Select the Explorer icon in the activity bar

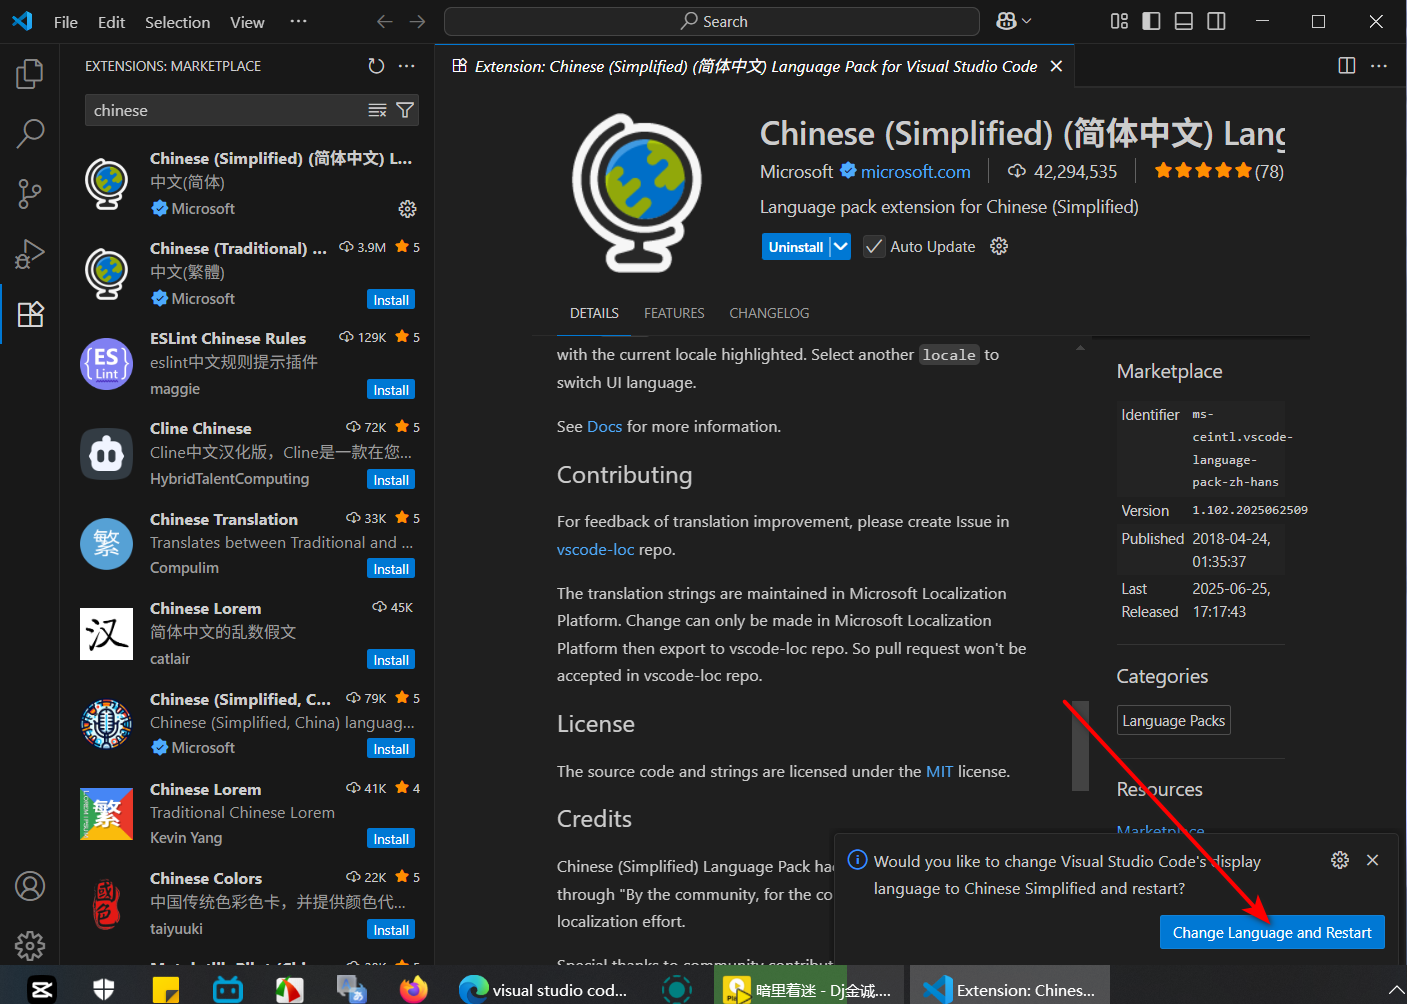[29, 72]
